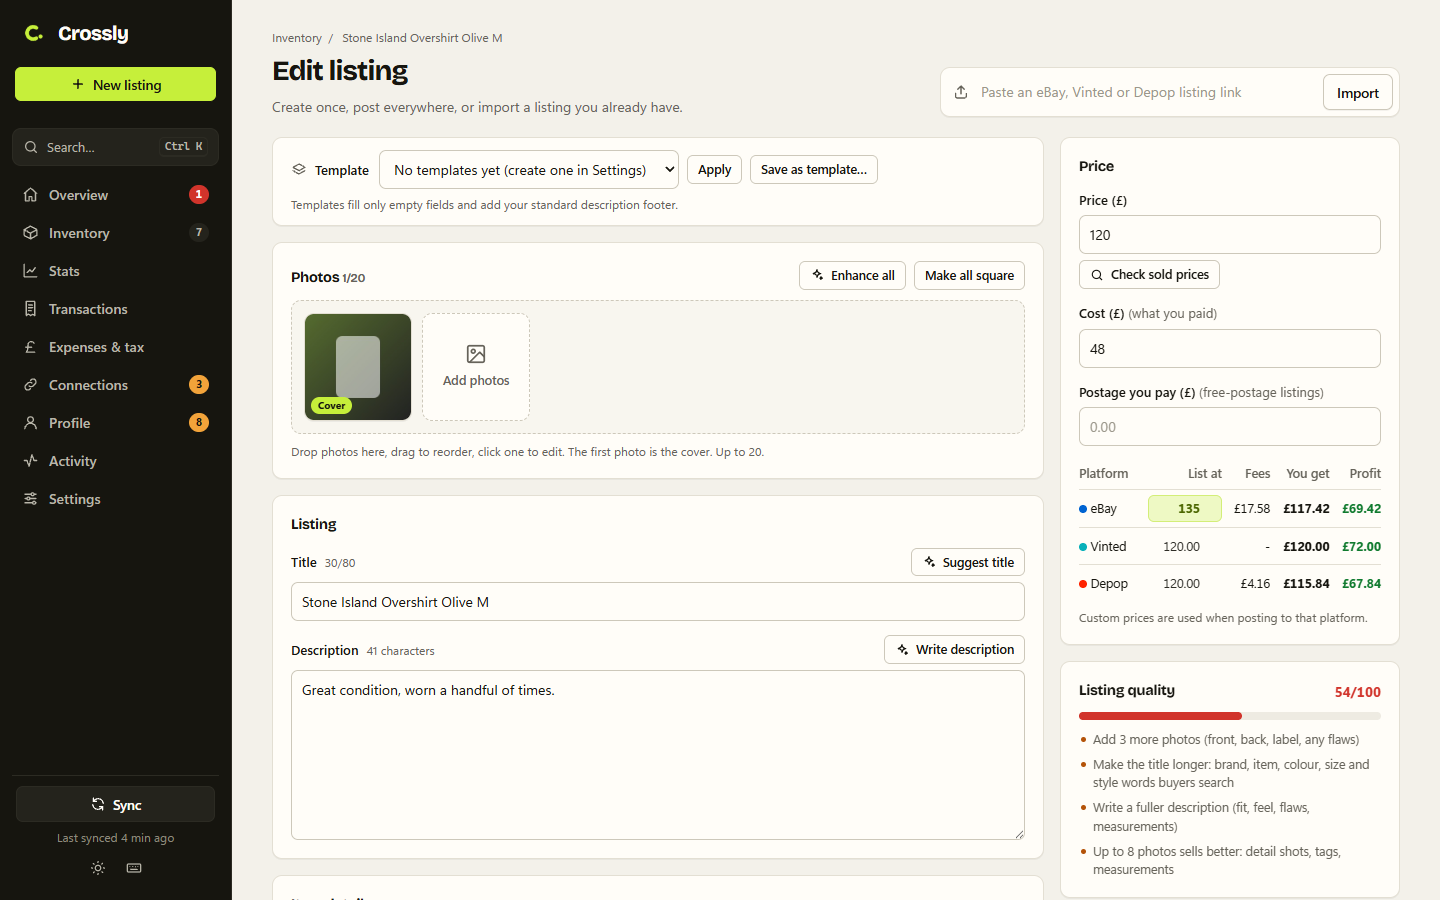This screenshot has width=1440, height=900.
Task: Click the red badge on Overview
Action: click(199, 194)
